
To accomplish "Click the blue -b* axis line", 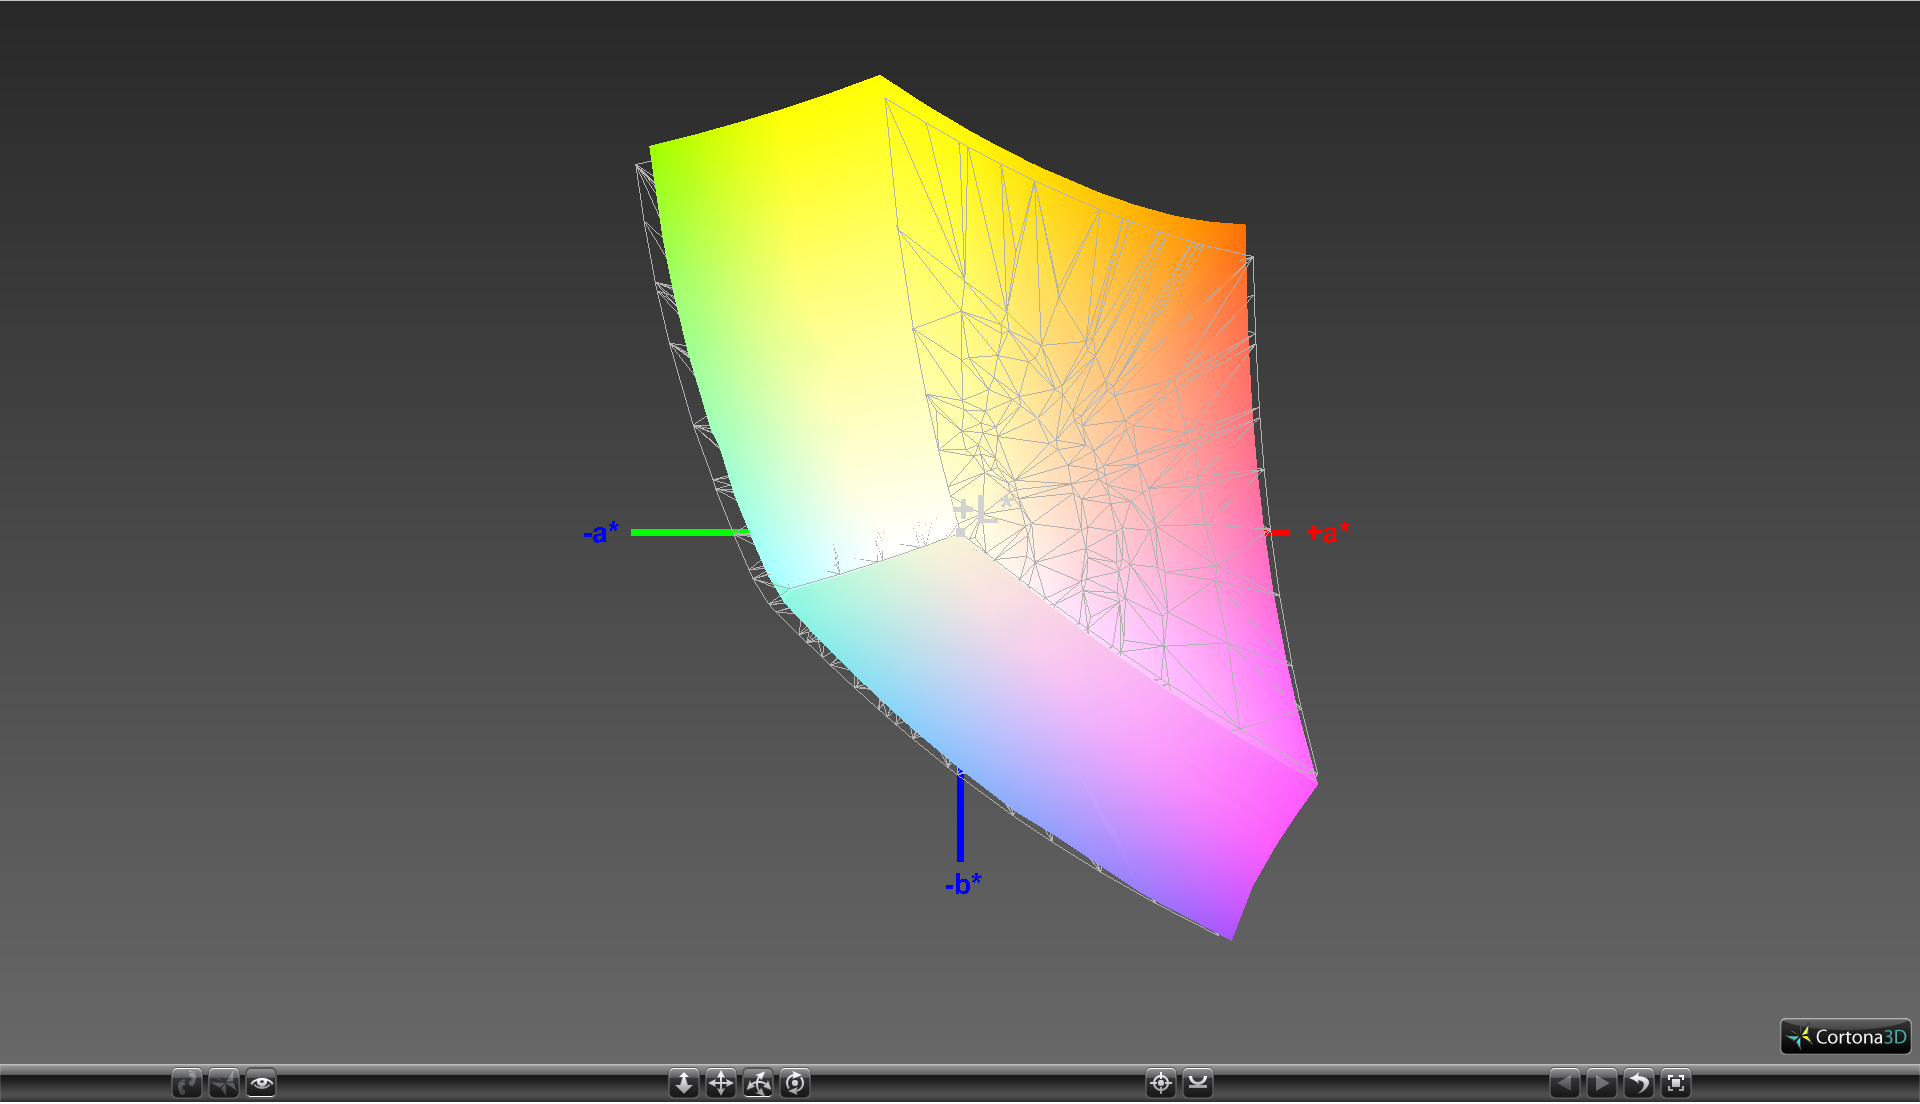I will click(961, 815).
